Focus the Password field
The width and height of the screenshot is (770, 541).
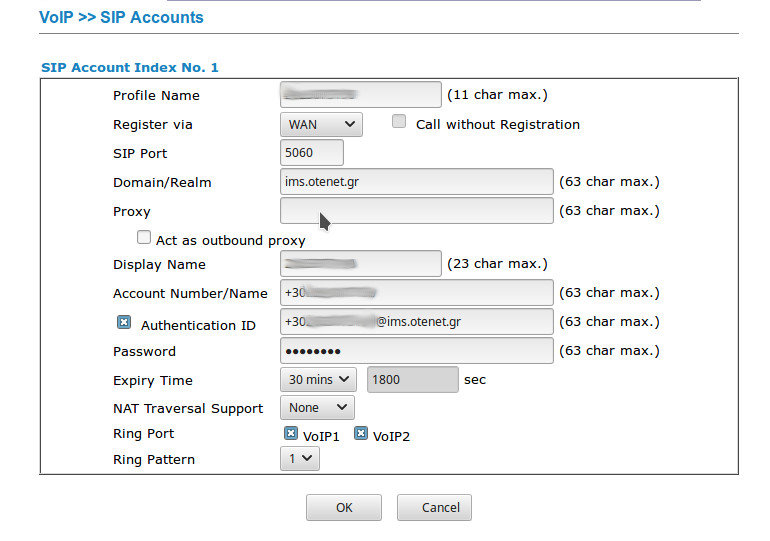tap(416, 351)
